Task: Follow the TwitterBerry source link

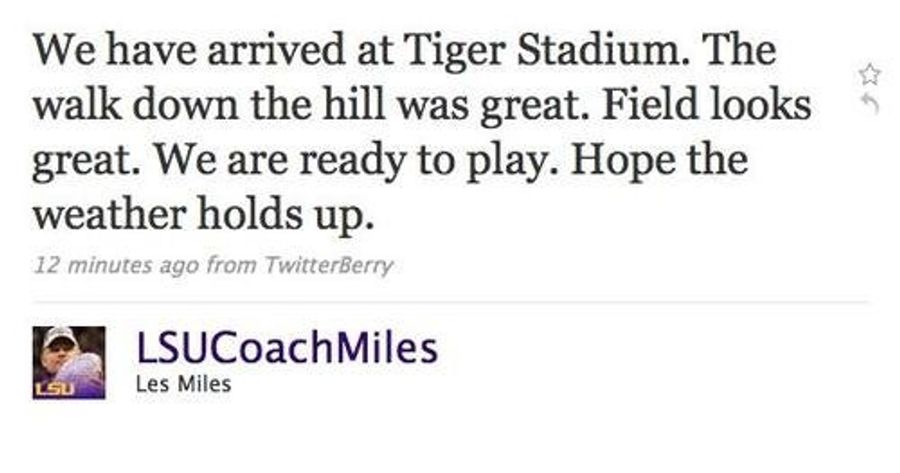Action: click(328, 266)
